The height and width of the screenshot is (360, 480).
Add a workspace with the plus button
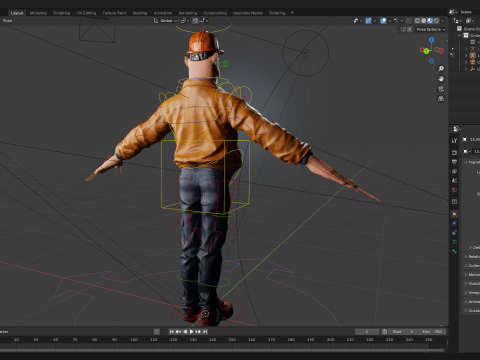pos(292,13)
